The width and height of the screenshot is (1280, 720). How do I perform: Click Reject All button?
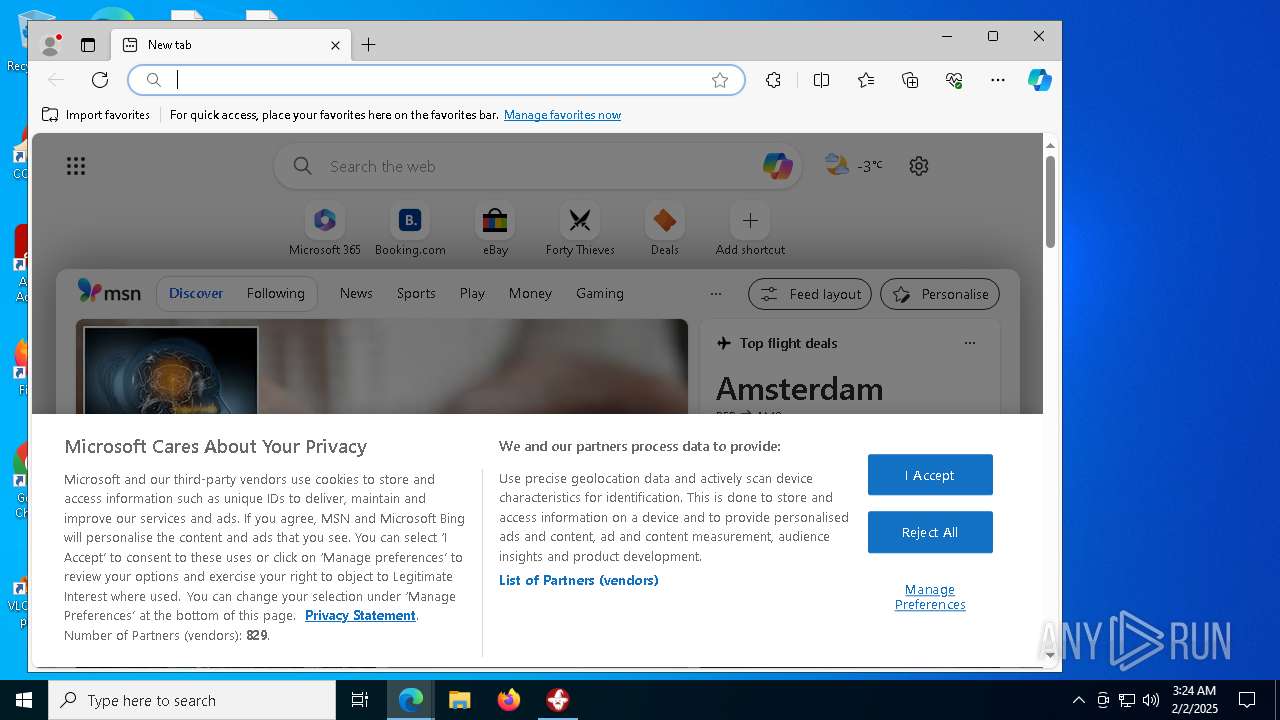click(930, 532)
